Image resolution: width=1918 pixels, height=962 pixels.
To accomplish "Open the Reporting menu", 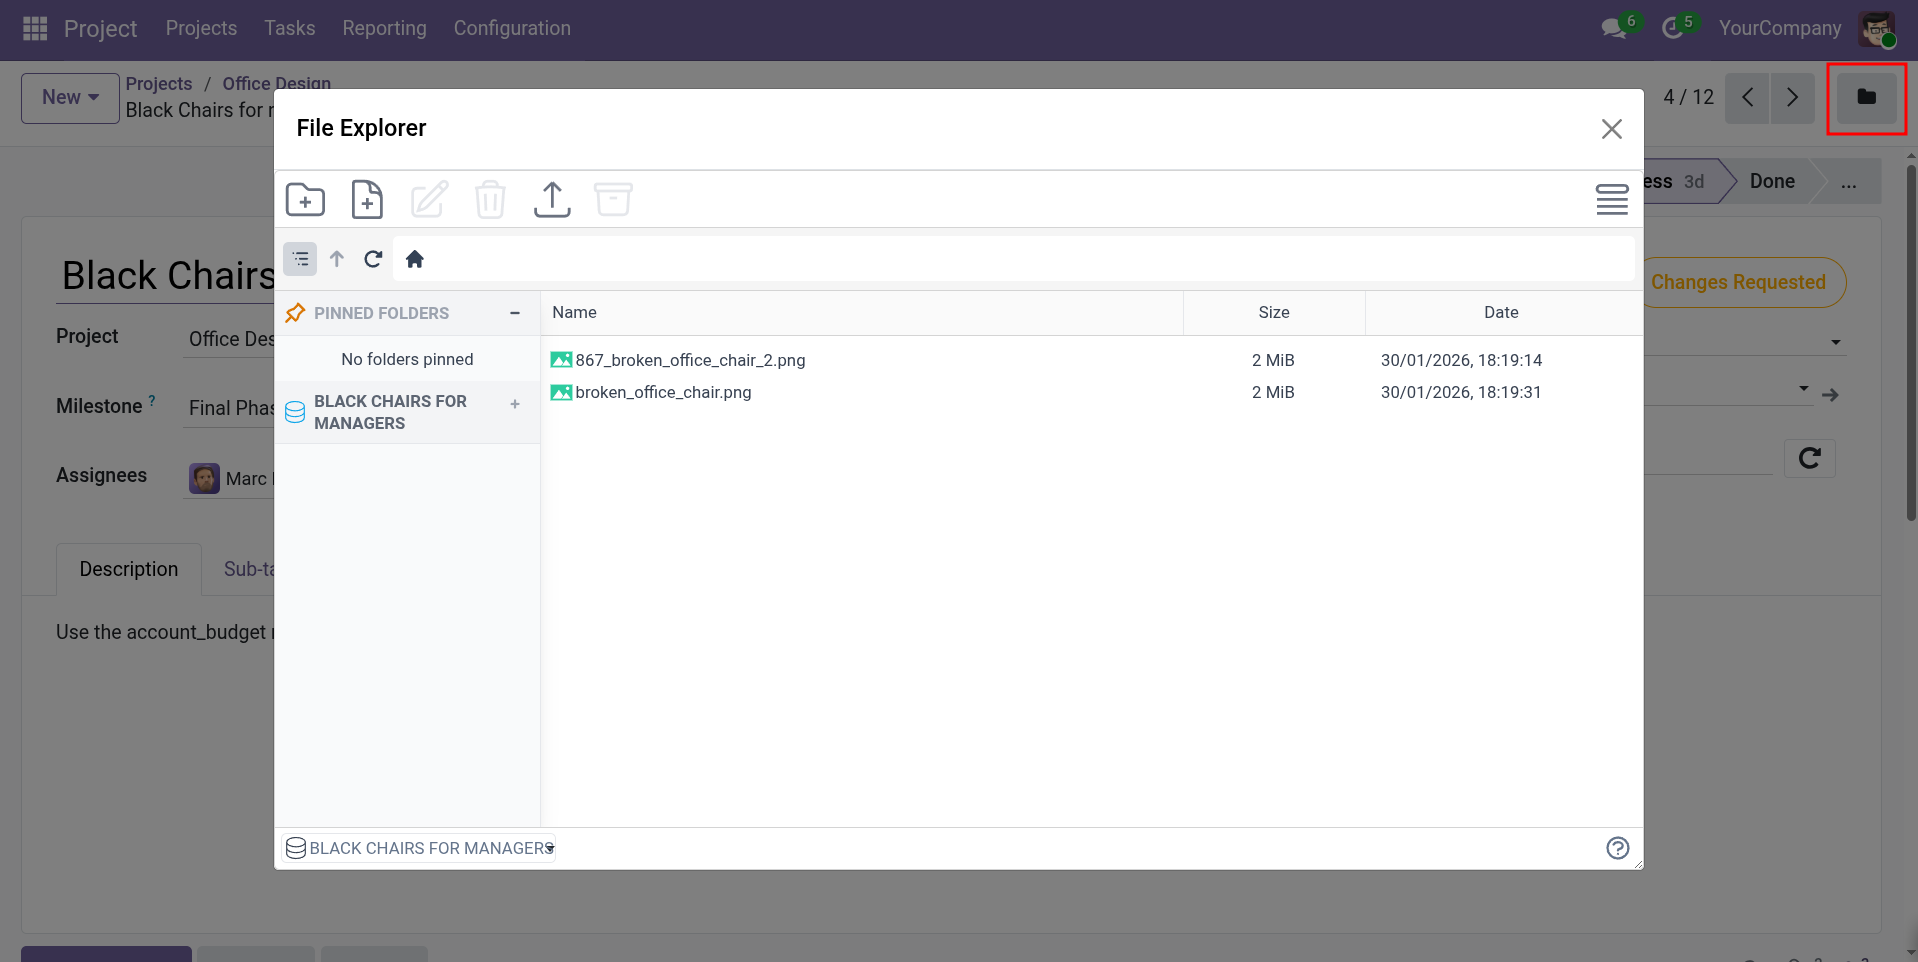I will 384,29.
